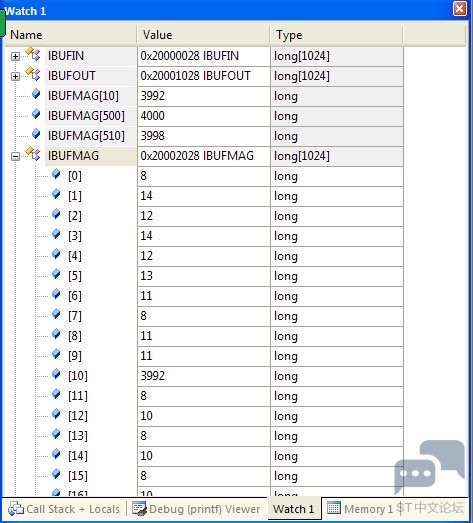The width and height of the screenshot is (473, 523).
Task: Click the IBUFIN array variable icon
Action: tap(33, 54)
